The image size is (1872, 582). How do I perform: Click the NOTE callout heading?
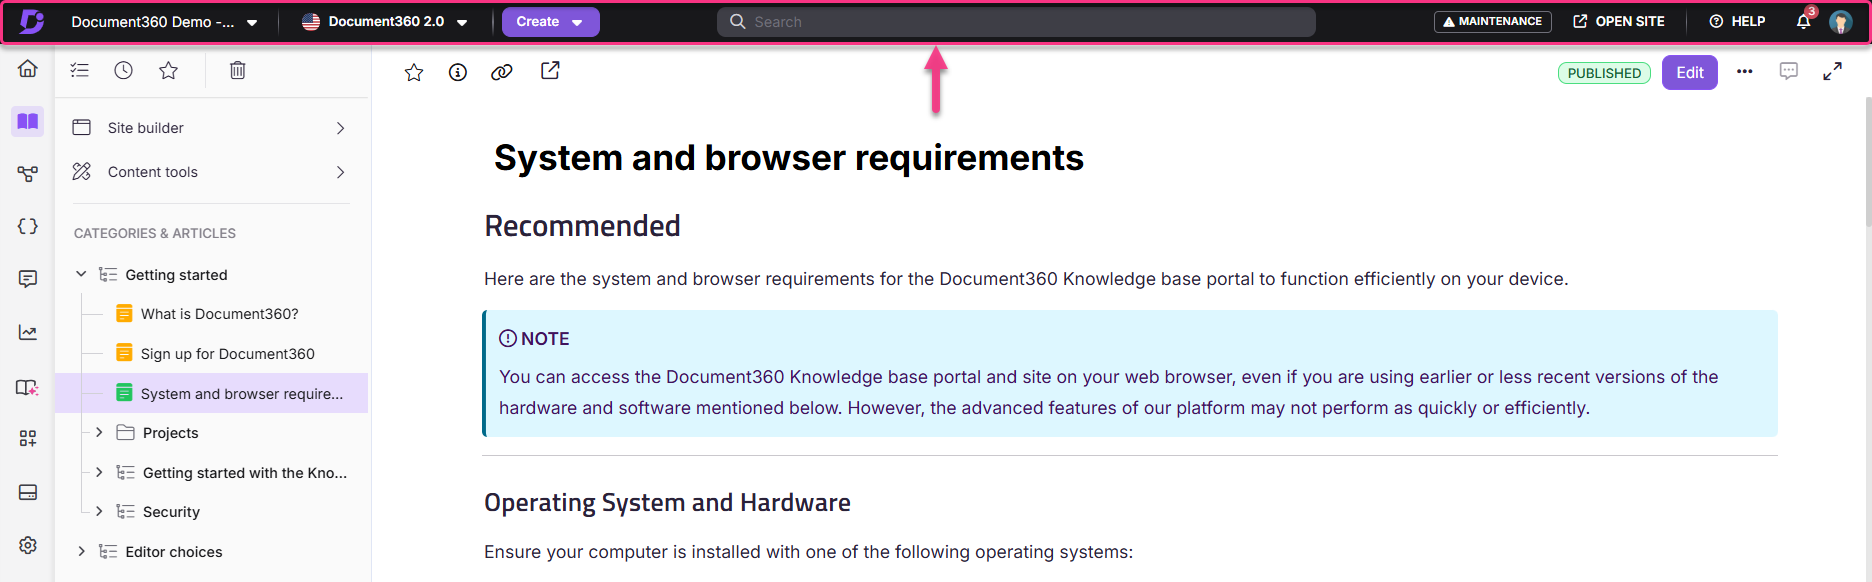coord(534,339)
